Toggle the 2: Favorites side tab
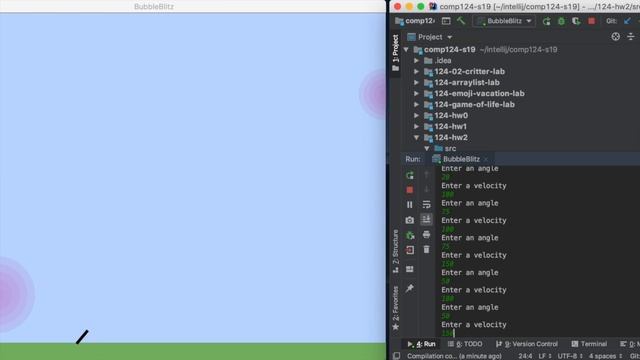The width and height of the screenshot is (640, 360). click(396, 308)
